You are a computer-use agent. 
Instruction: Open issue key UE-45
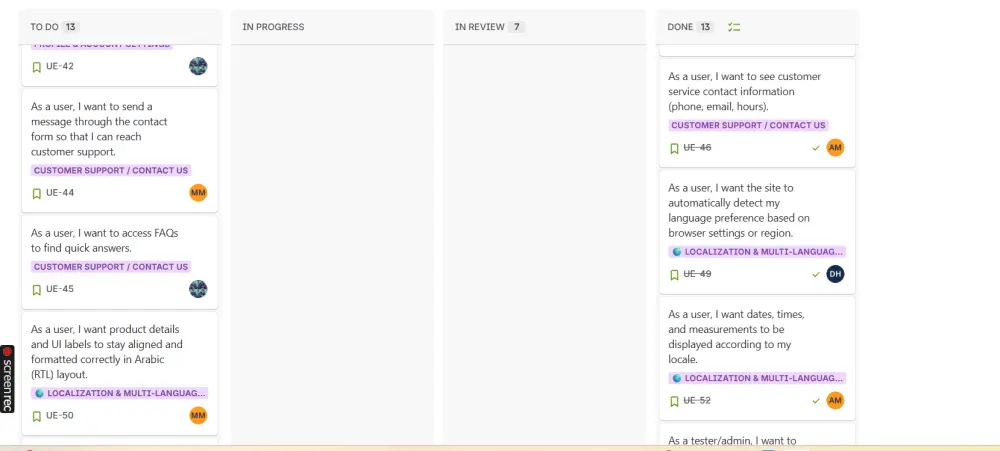[x=60, y=289]
